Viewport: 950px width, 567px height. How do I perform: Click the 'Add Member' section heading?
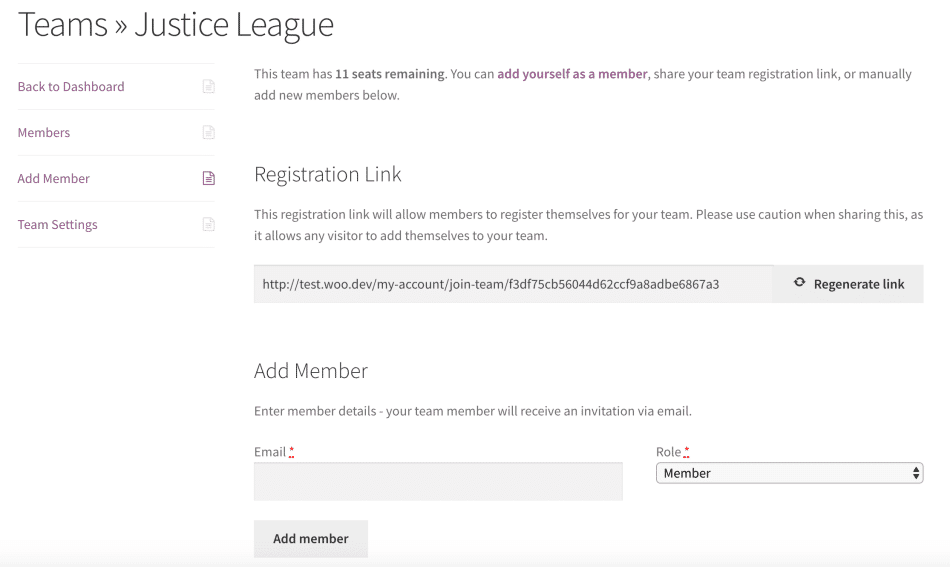click(311, 371)
